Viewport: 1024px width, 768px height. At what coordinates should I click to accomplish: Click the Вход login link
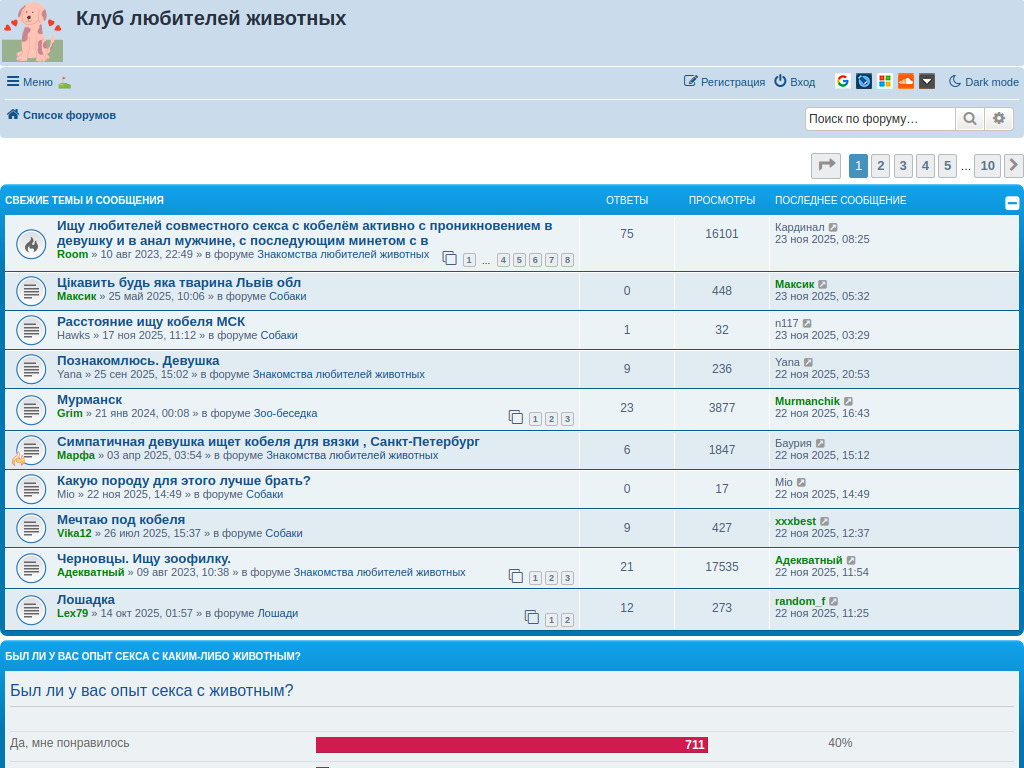coord(794,82)
